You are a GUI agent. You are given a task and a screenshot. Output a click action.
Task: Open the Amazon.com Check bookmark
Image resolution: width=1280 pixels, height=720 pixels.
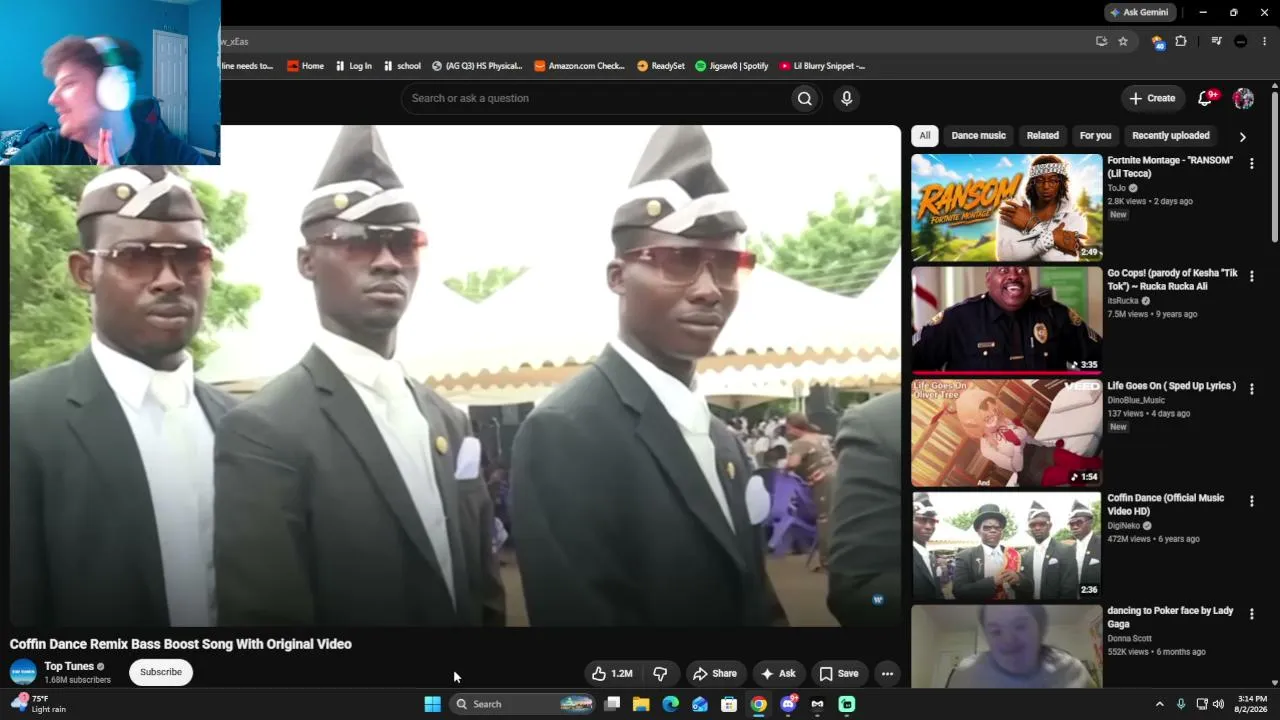579,66
